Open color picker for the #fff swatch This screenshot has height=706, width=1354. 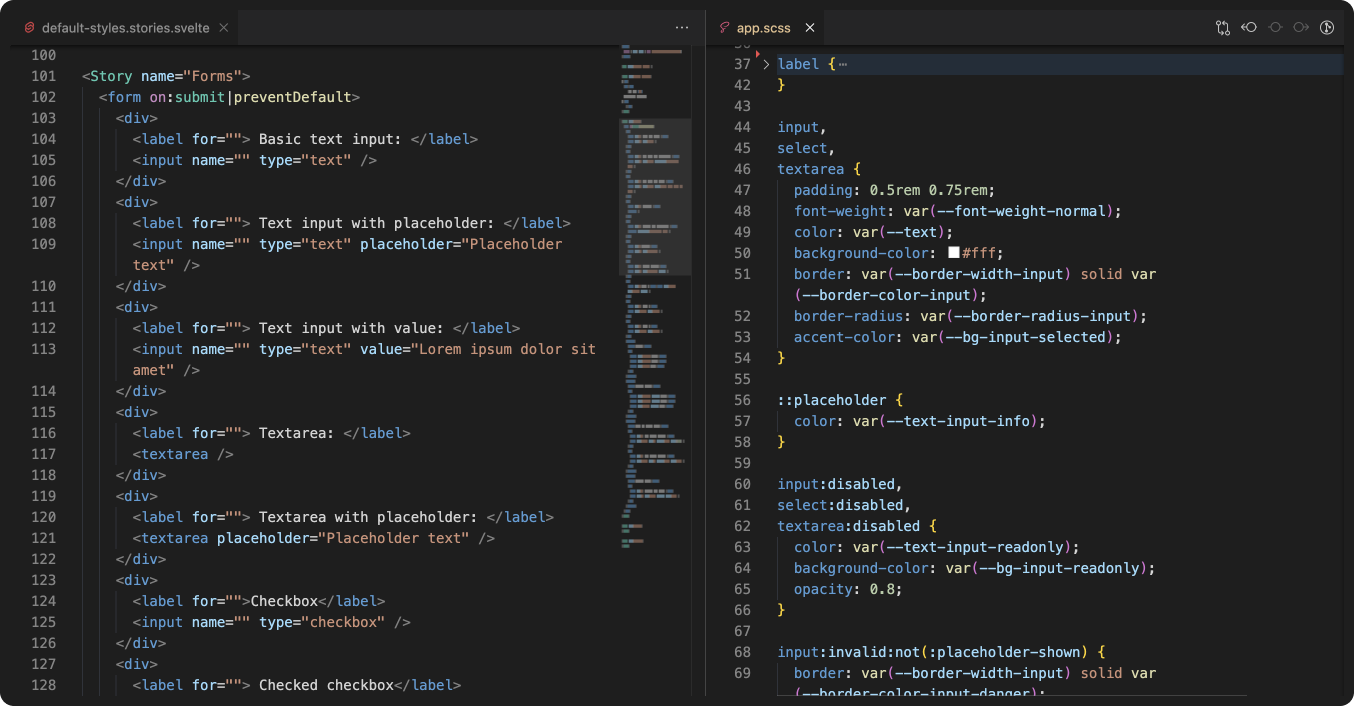[x=953, y=253]
